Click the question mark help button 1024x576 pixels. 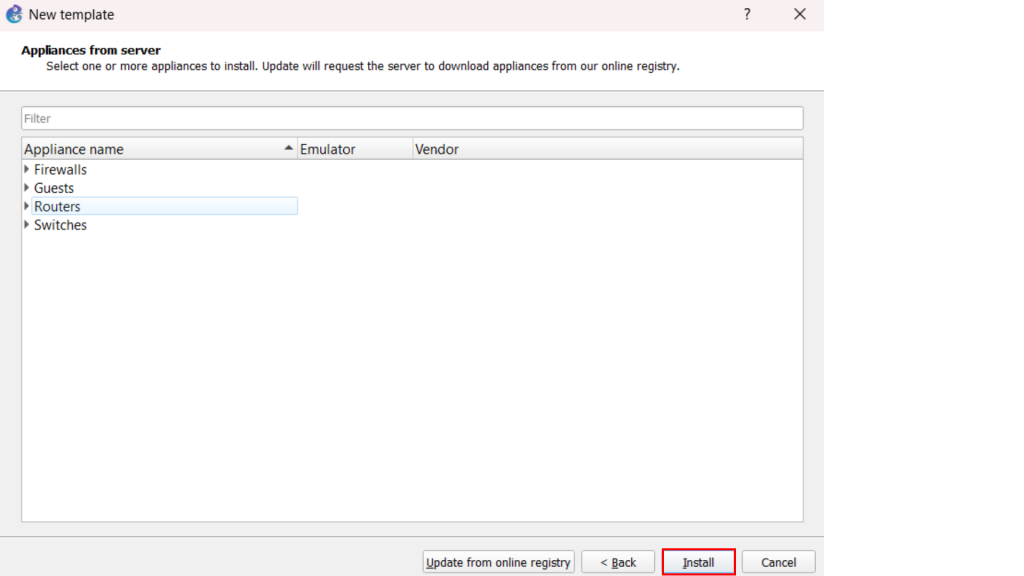click(x=746, y=15)
